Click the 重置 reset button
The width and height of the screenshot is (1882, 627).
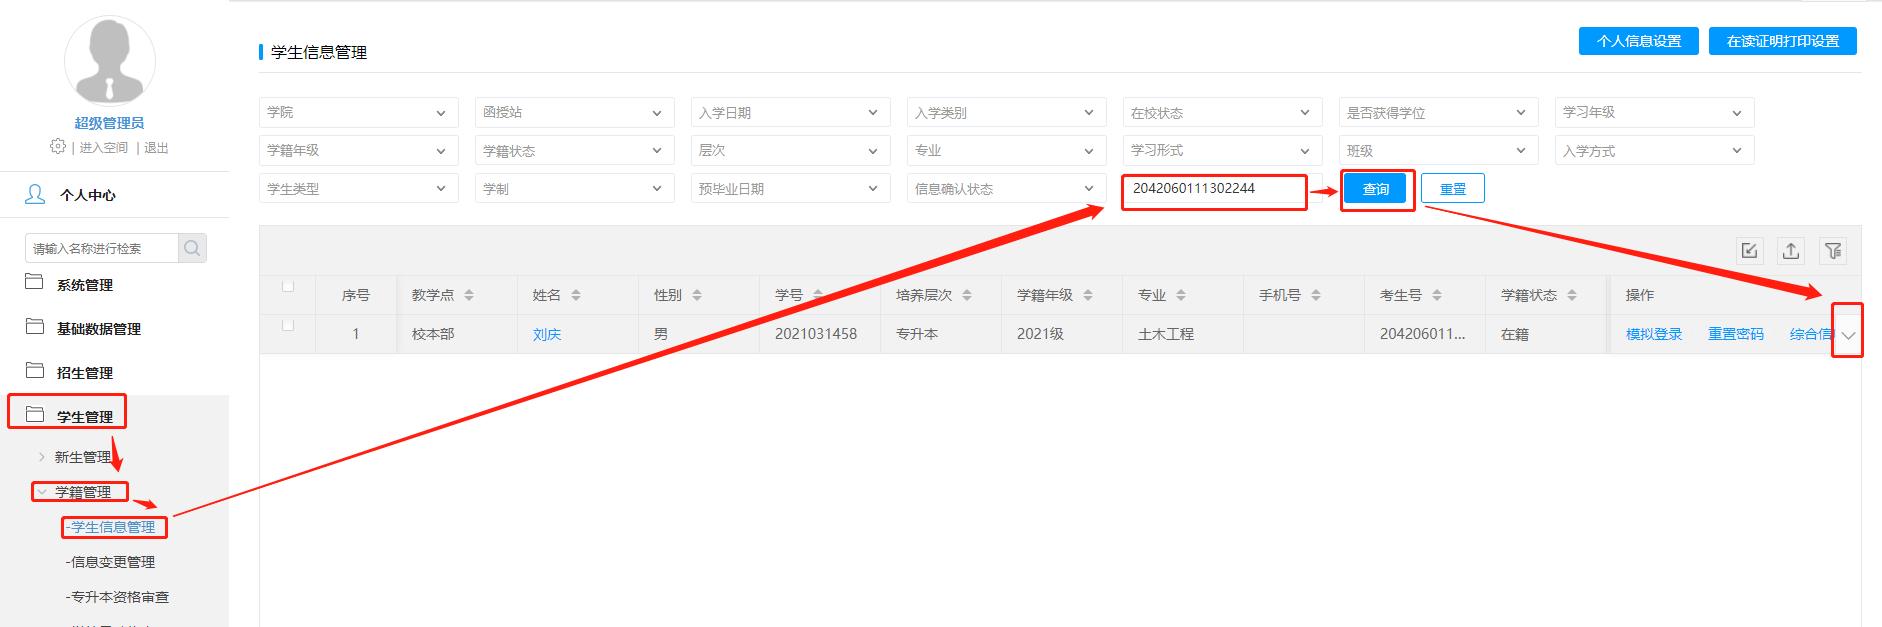click(x=1452, y=189)
